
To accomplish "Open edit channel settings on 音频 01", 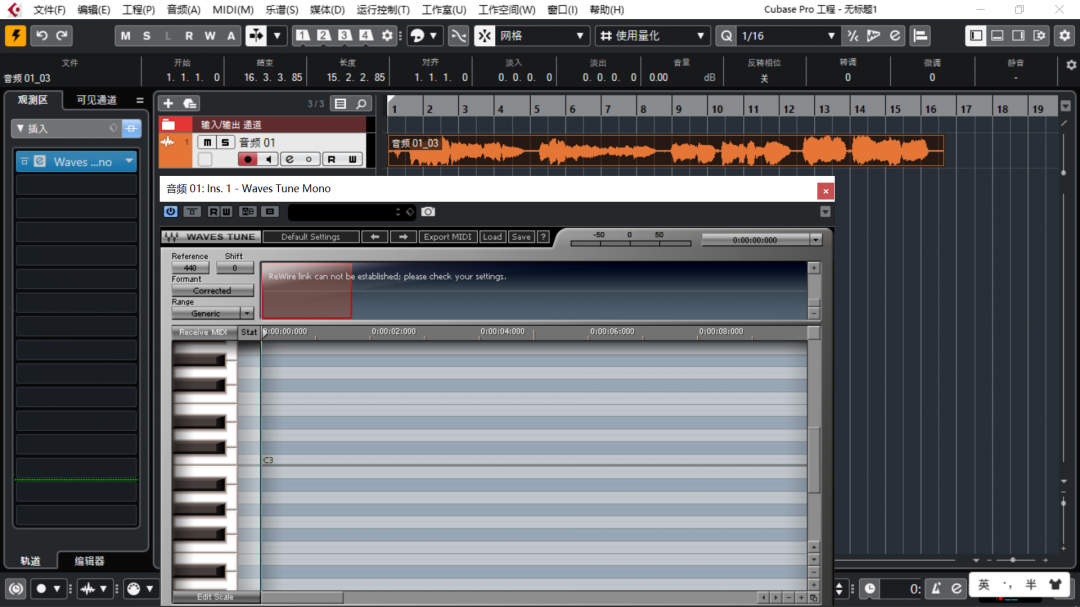I will click(x=289, y=159).
